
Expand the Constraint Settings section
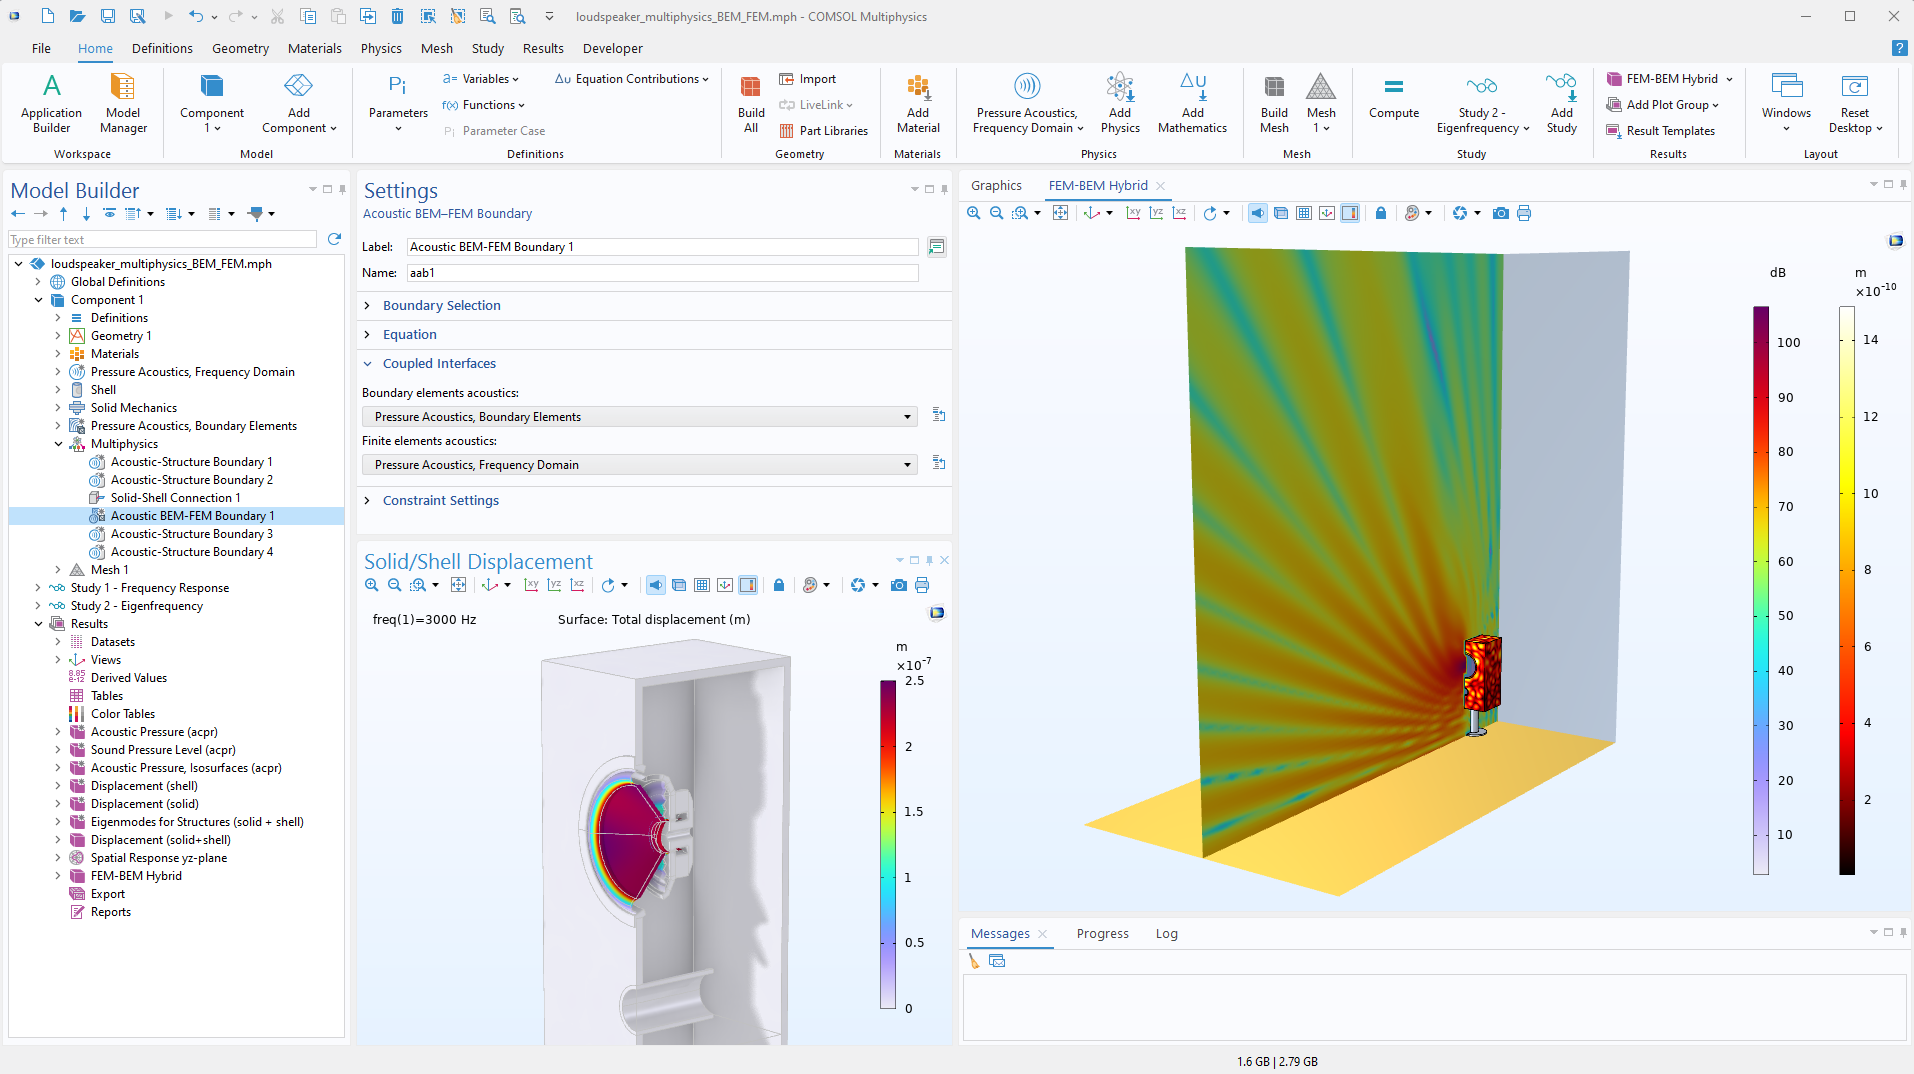point(440,501)
